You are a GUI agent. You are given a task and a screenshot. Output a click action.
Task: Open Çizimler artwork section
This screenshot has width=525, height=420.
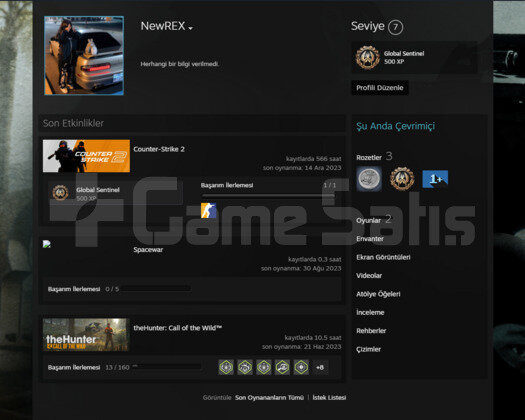click(368, 349)
